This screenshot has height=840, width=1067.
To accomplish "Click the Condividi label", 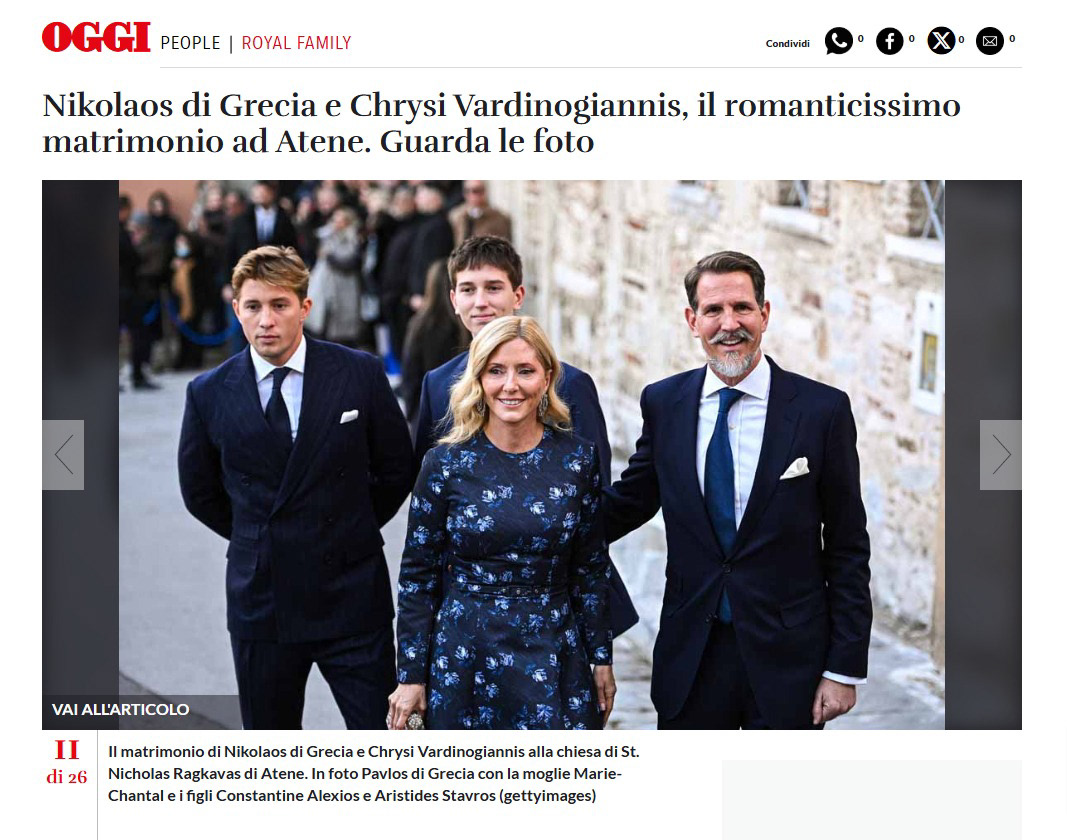I will [787, 44].
